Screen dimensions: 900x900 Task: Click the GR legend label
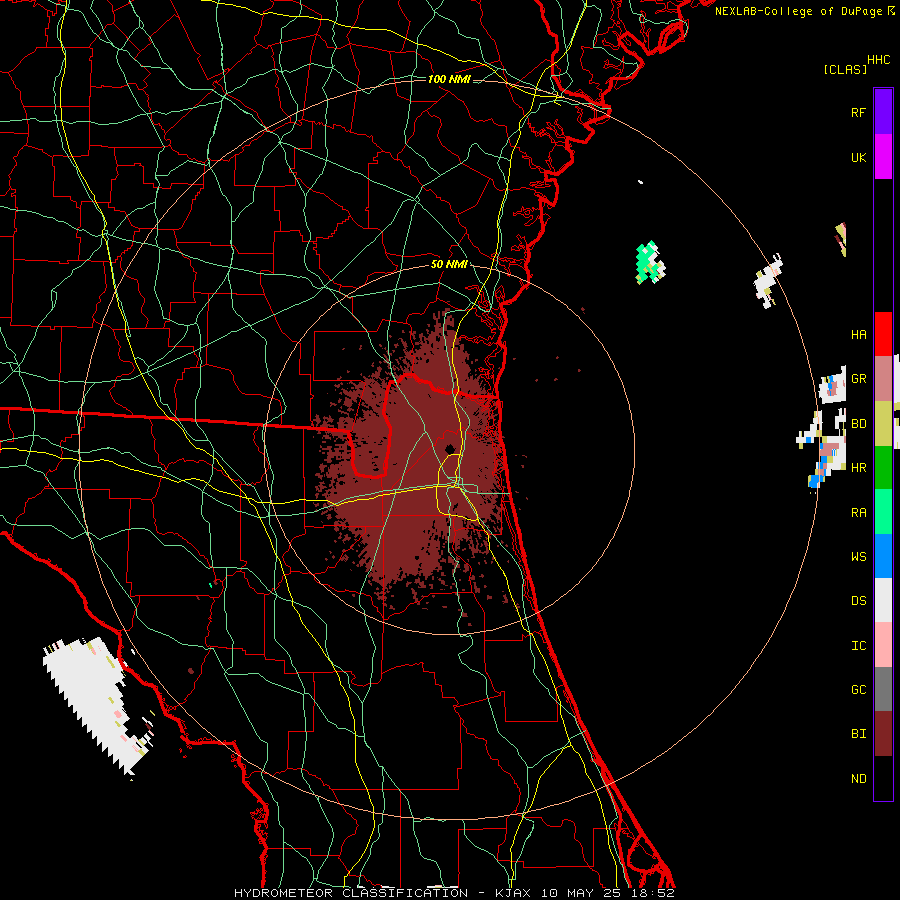[858, 379]
